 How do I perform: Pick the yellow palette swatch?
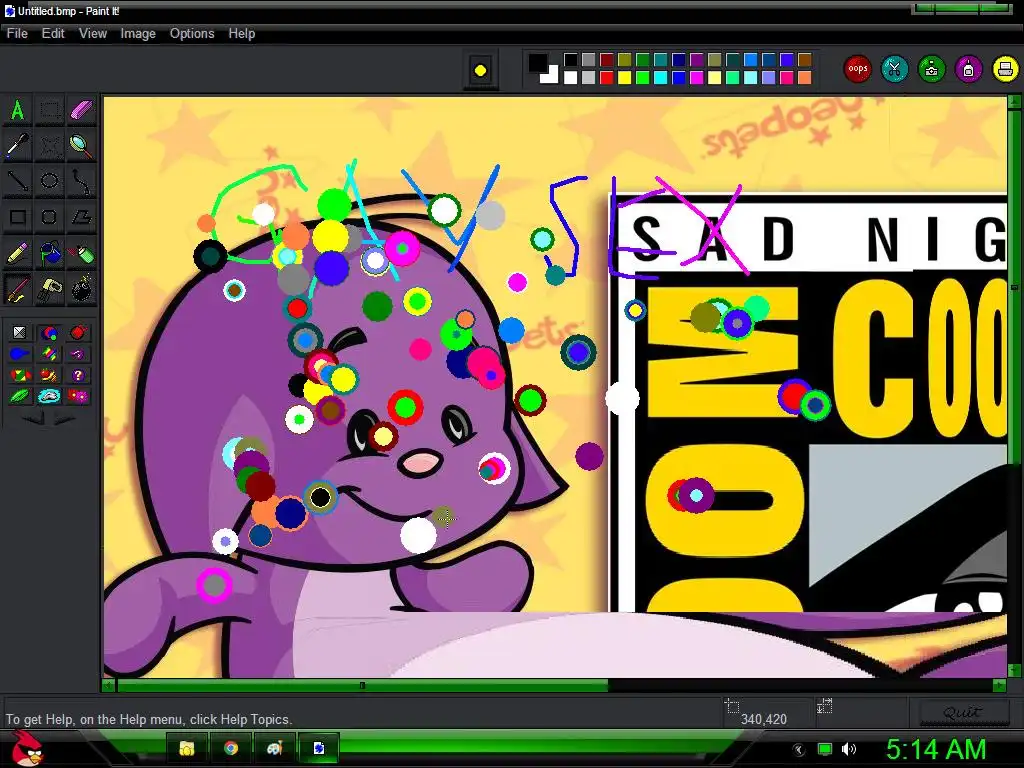coord(625,78)
